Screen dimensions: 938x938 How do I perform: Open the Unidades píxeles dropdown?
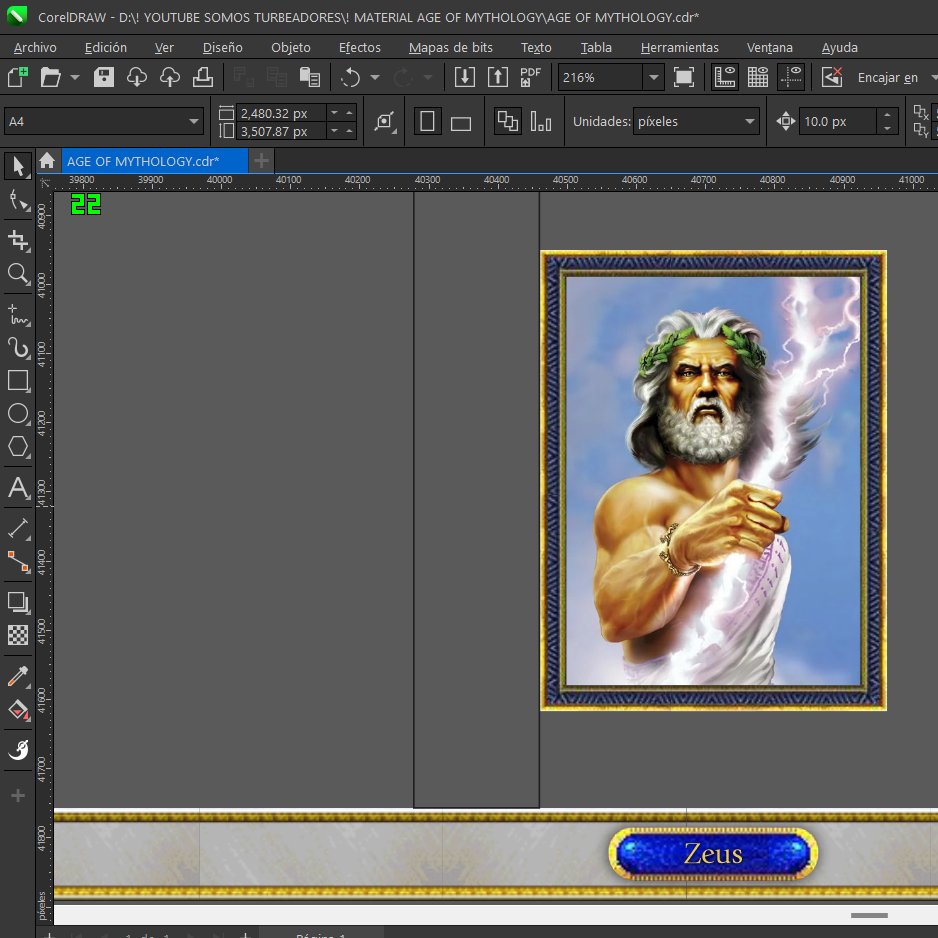750,121
